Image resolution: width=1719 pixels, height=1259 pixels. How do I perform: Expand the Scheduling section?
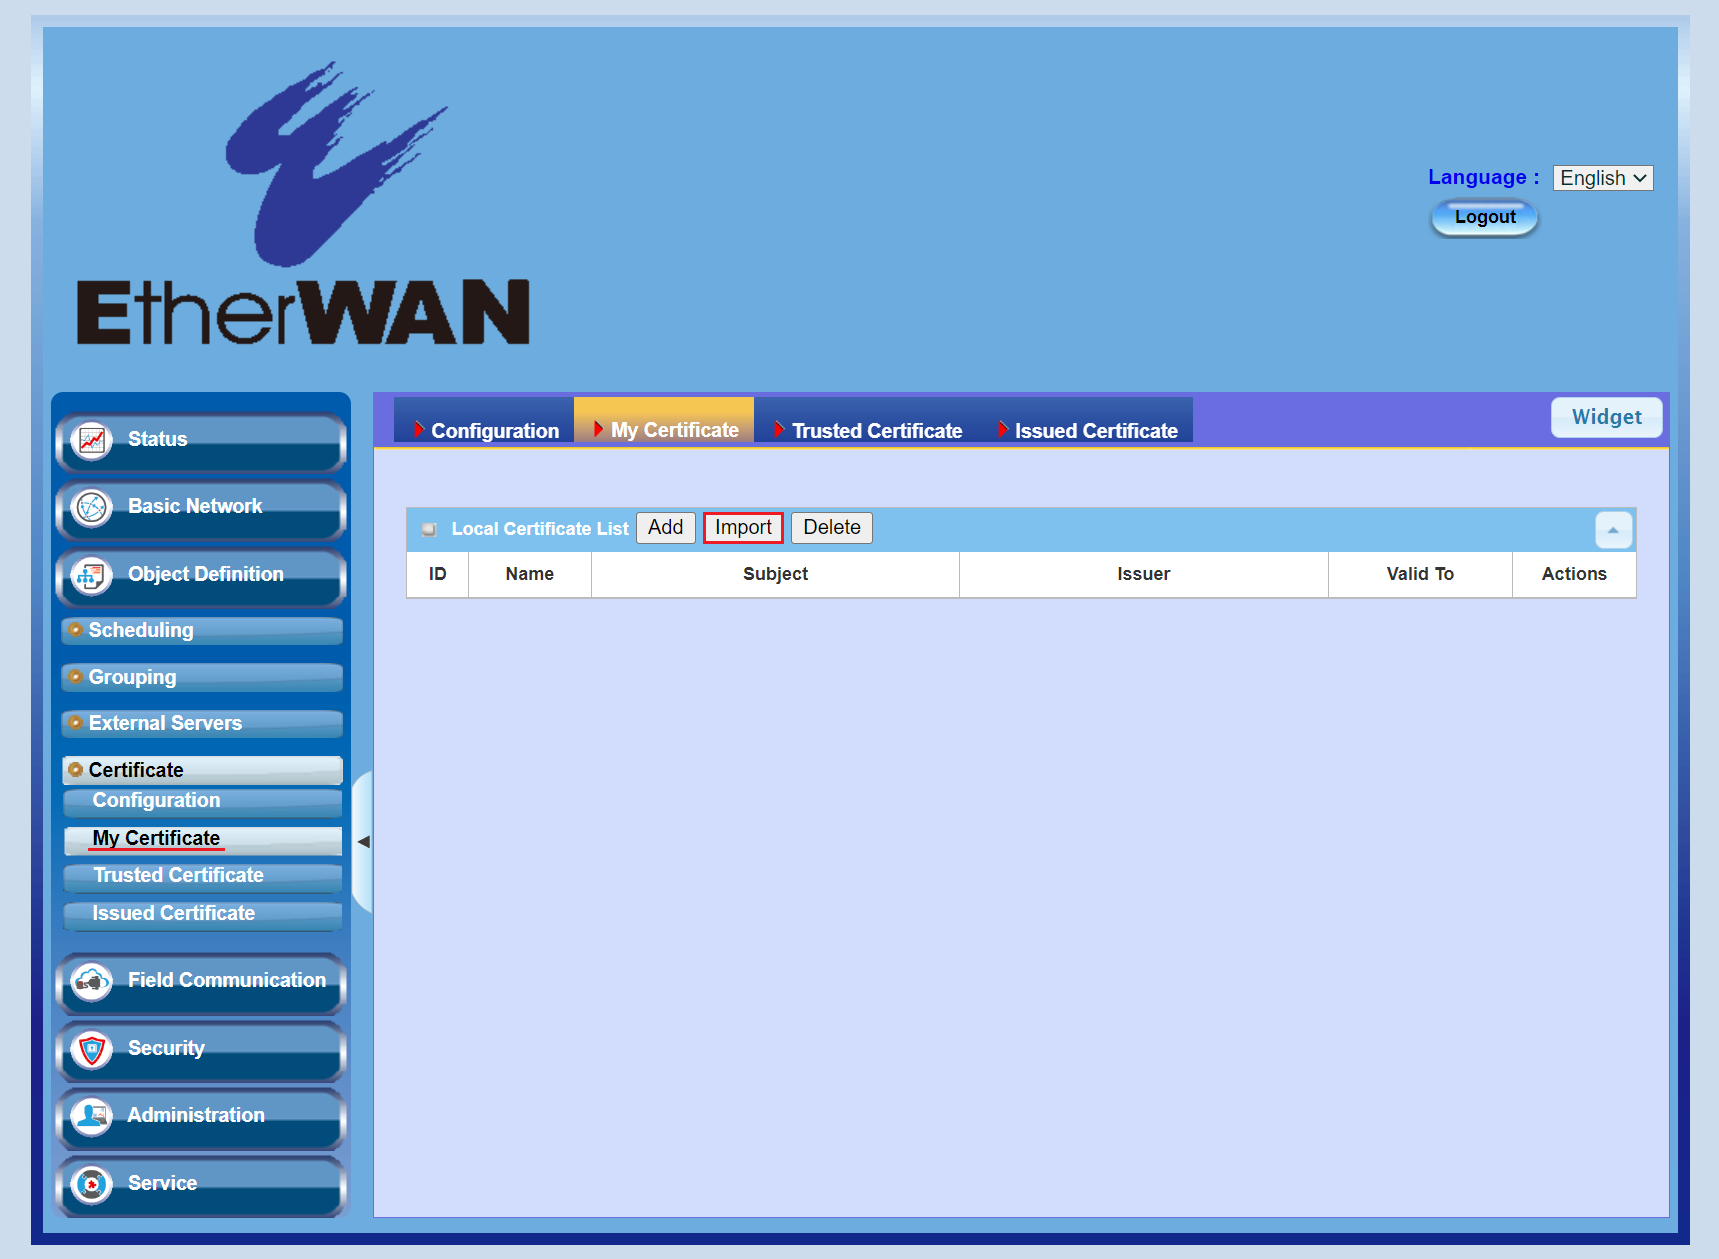202,631
